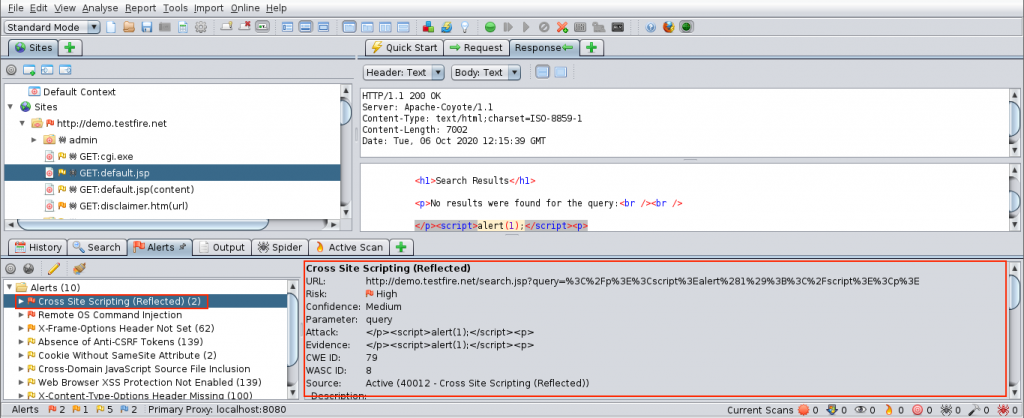1024x418 pixels.
Task: Open the Spider tab
Action: (x=280, y=248)
